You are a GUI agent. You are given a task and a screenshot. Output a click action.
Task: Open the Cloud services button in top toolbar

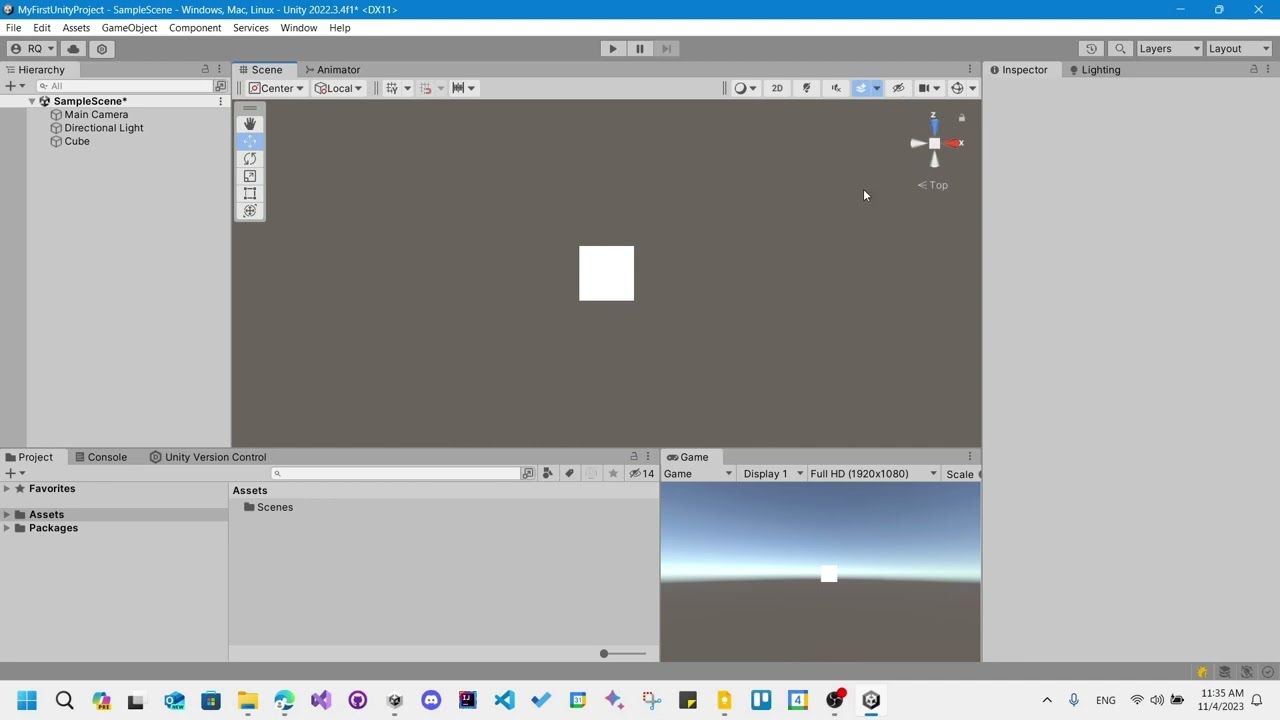(73, 49)
